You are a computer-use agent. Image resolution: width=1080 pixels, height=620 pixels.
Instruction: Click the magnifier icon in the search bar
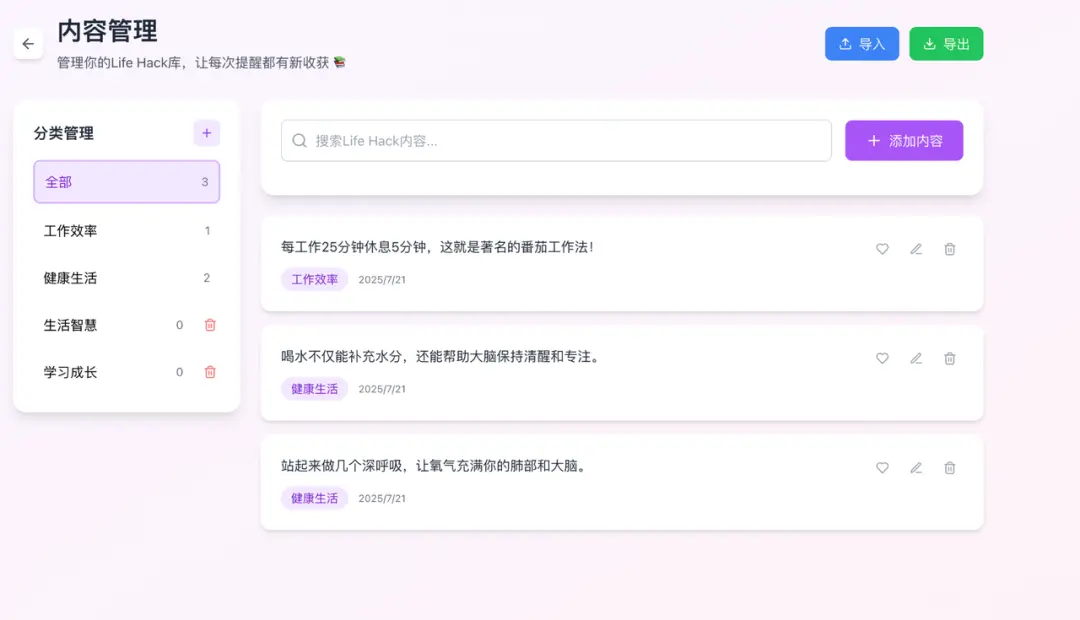point(299,140)
